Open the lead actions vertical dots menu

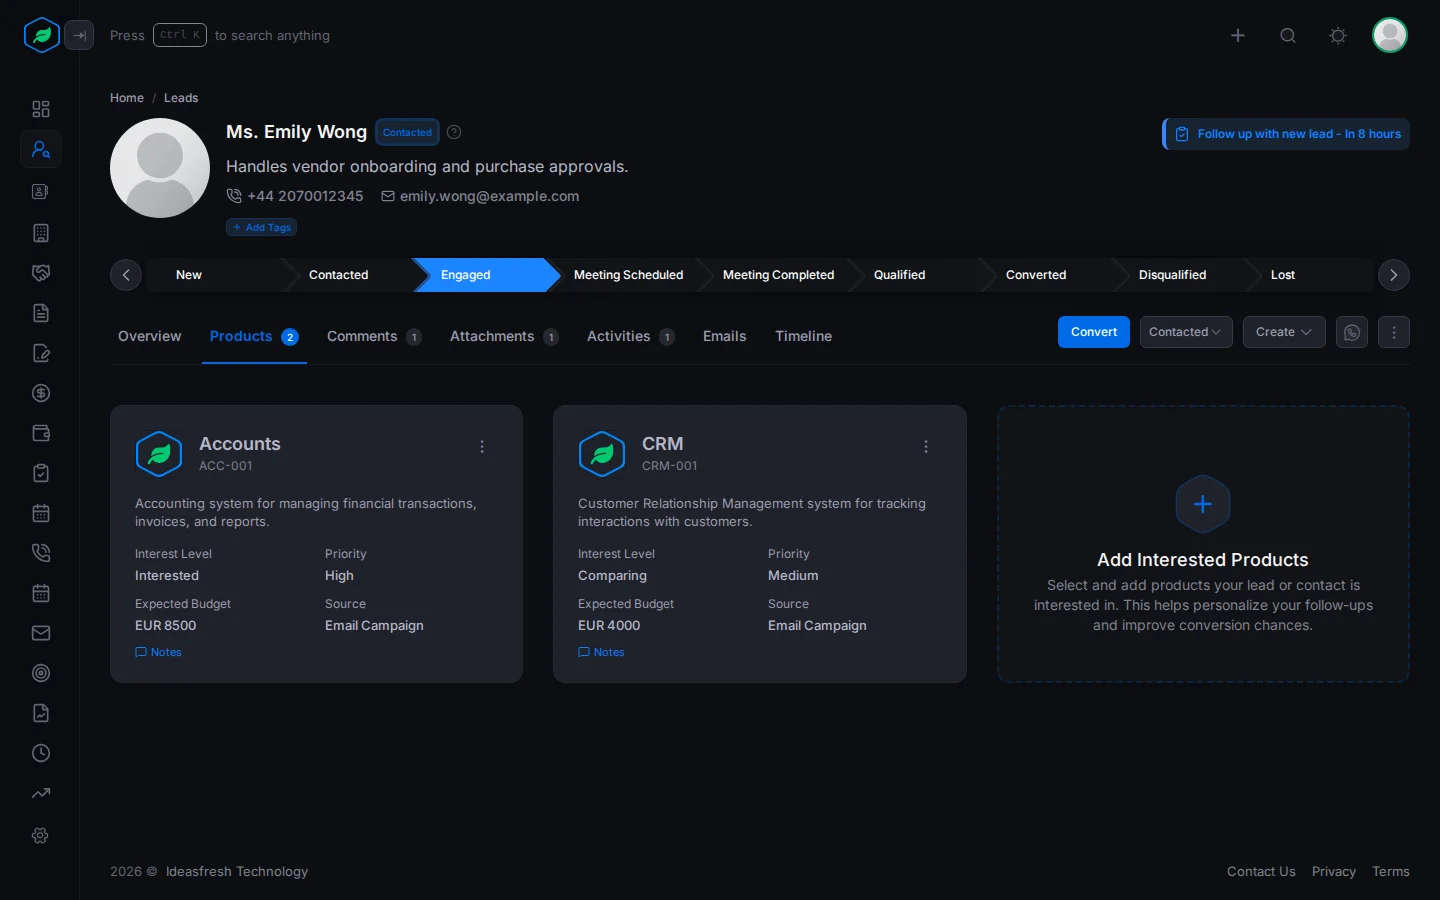[x=1394, y=332]
